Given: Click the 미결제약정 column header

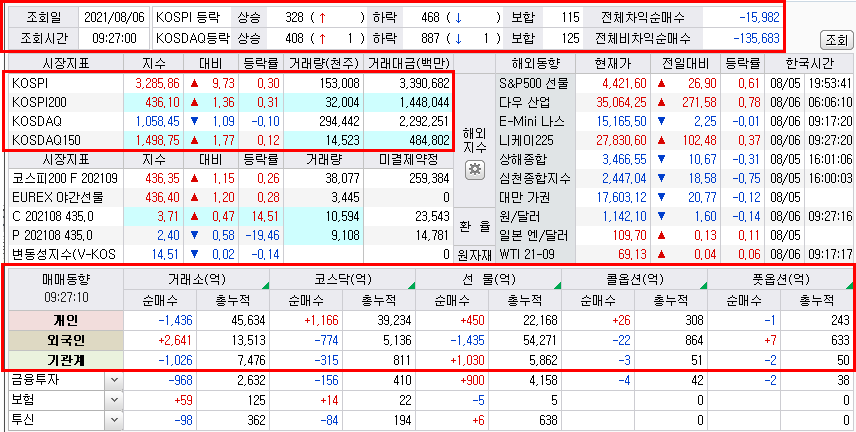Looking at the screenshot, I should [408, 159].
